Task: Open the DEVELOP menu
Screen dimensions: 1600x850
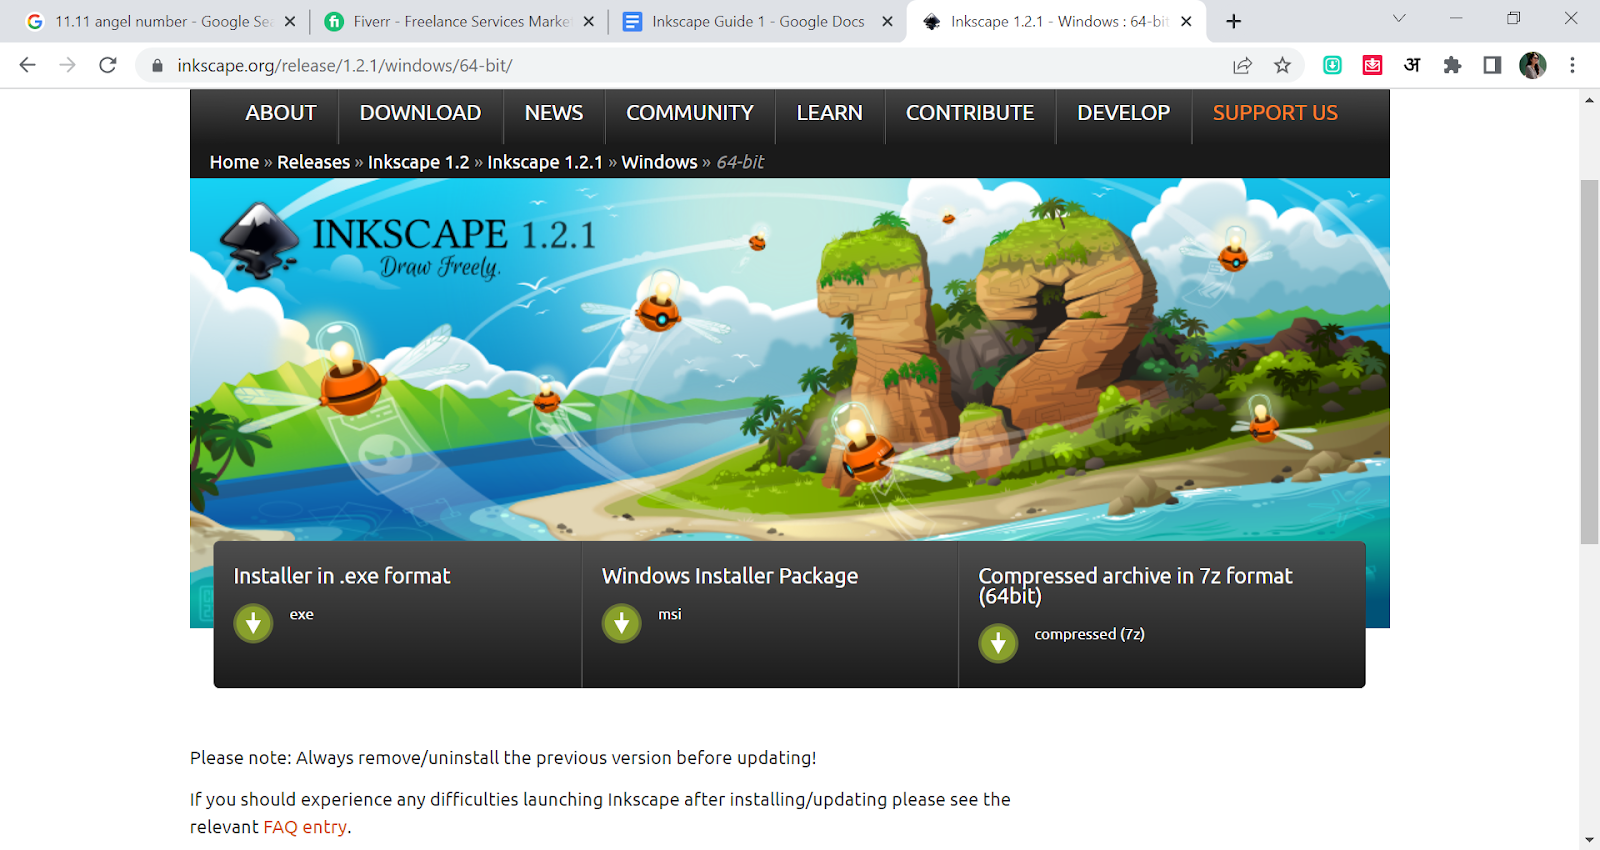Action: pyautogui.click(x=1123, y=113)
